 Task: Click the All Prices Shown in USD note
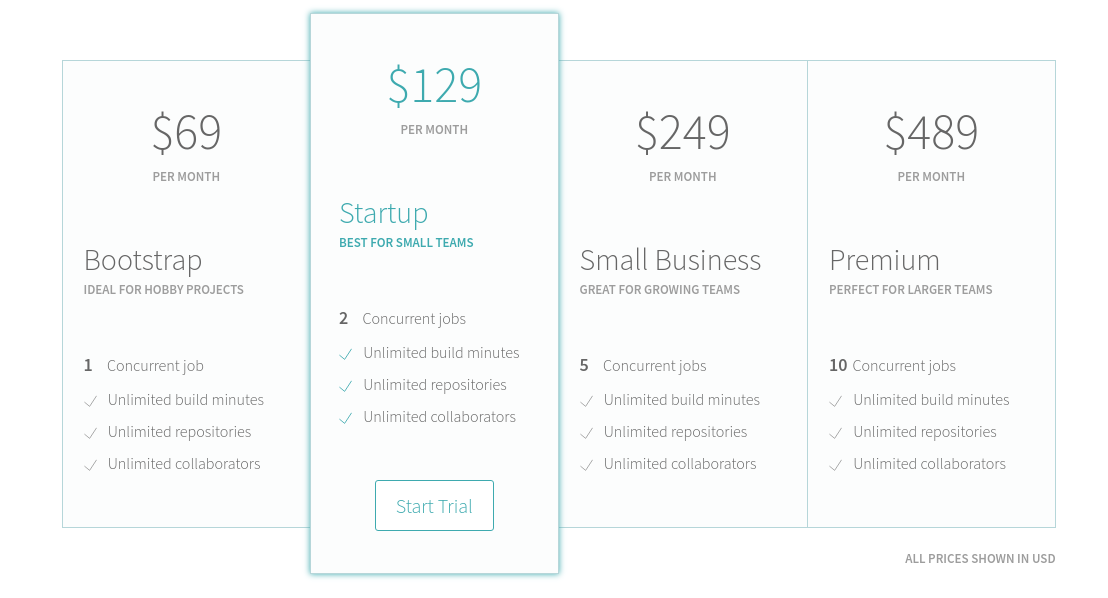pos(979,559)
